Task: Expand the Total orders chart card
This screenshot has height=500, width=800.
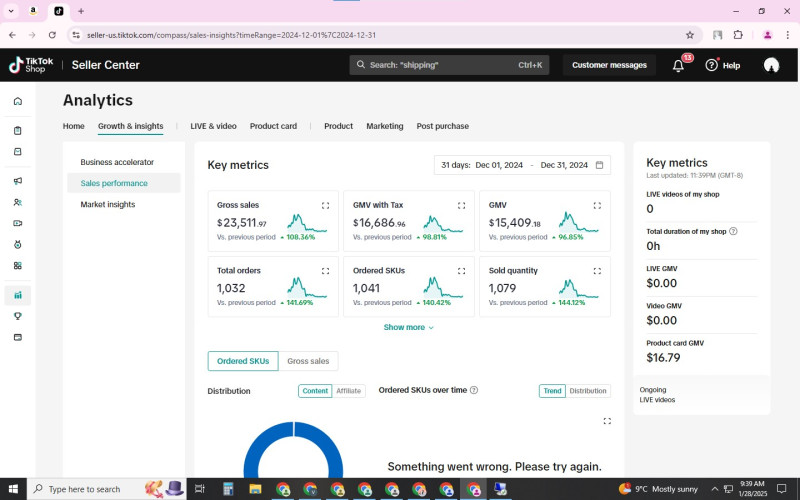Action: tap(326, 271)
